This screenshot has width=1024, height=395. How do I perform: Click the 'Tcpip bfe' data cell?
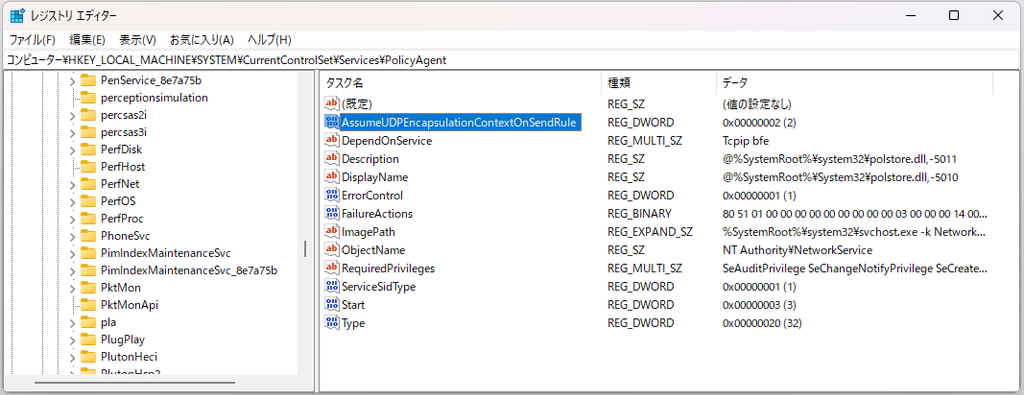pyautogui.click(x=745, y=140)
